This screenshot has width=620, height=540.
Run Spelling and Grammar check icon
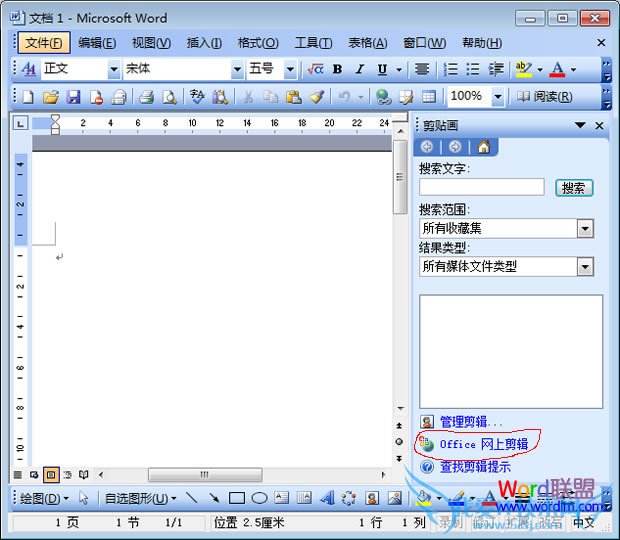coord(197,96)
